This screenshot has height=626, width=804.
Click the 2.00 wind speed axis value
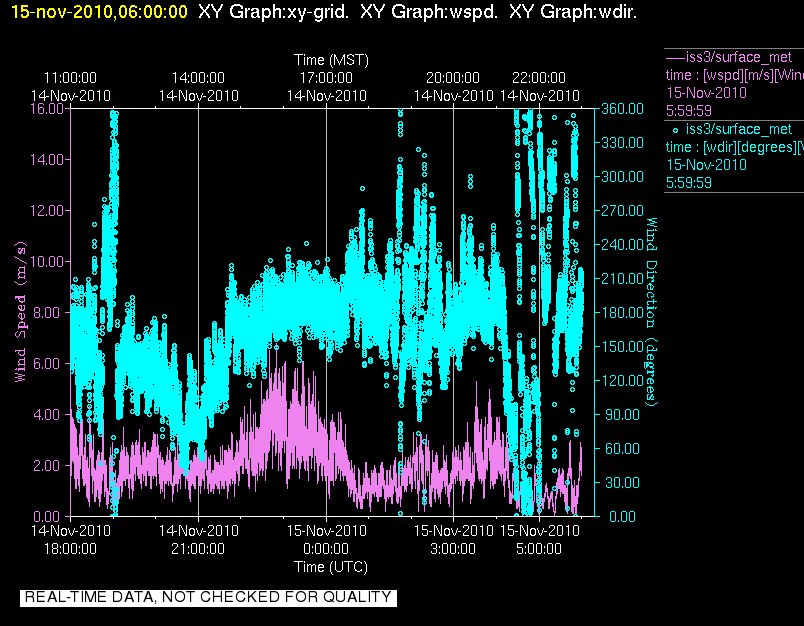pyautogui.click(x=47, y=466)
